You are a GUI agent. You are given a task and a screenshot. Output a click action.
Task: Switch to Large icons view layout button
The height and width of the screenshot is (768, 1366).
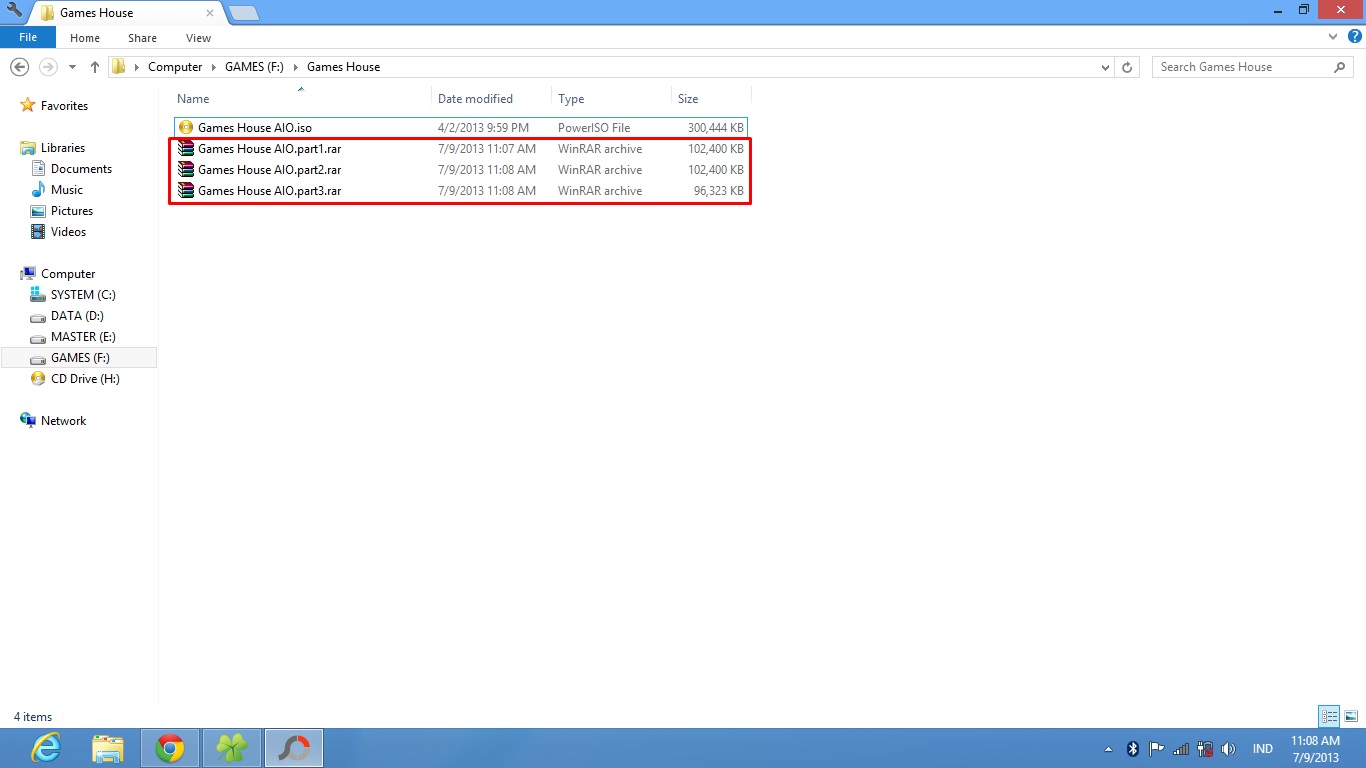point(1351,716)
